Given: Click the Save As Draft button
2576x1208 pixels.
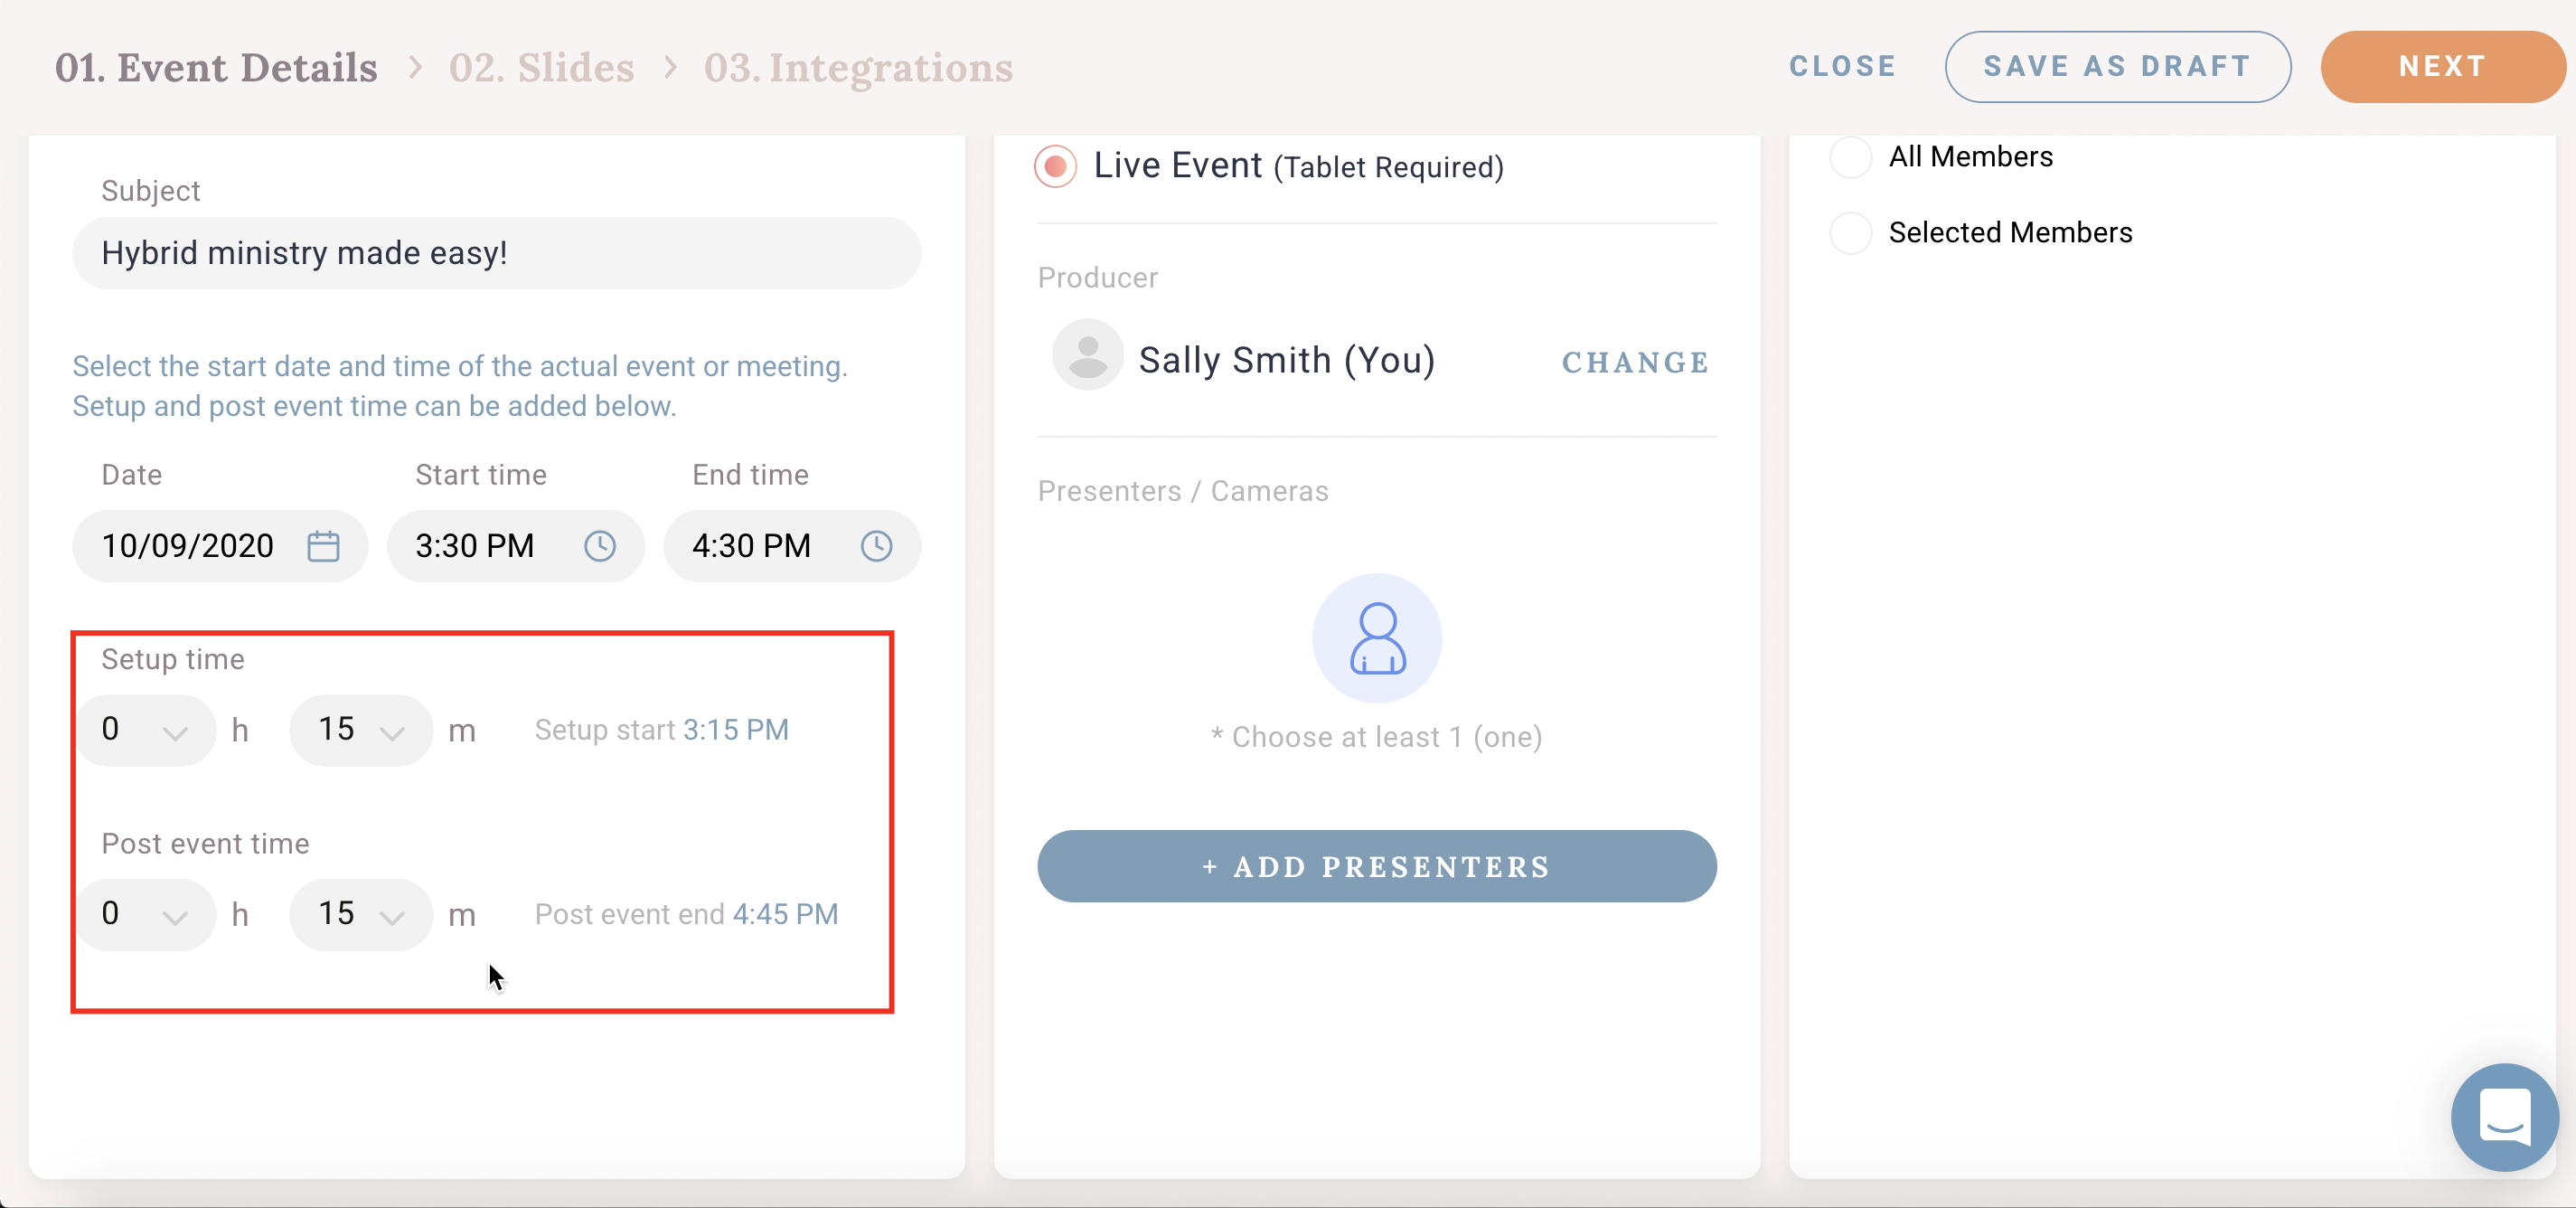Looking at the screenshot, I should [2118, 66].
